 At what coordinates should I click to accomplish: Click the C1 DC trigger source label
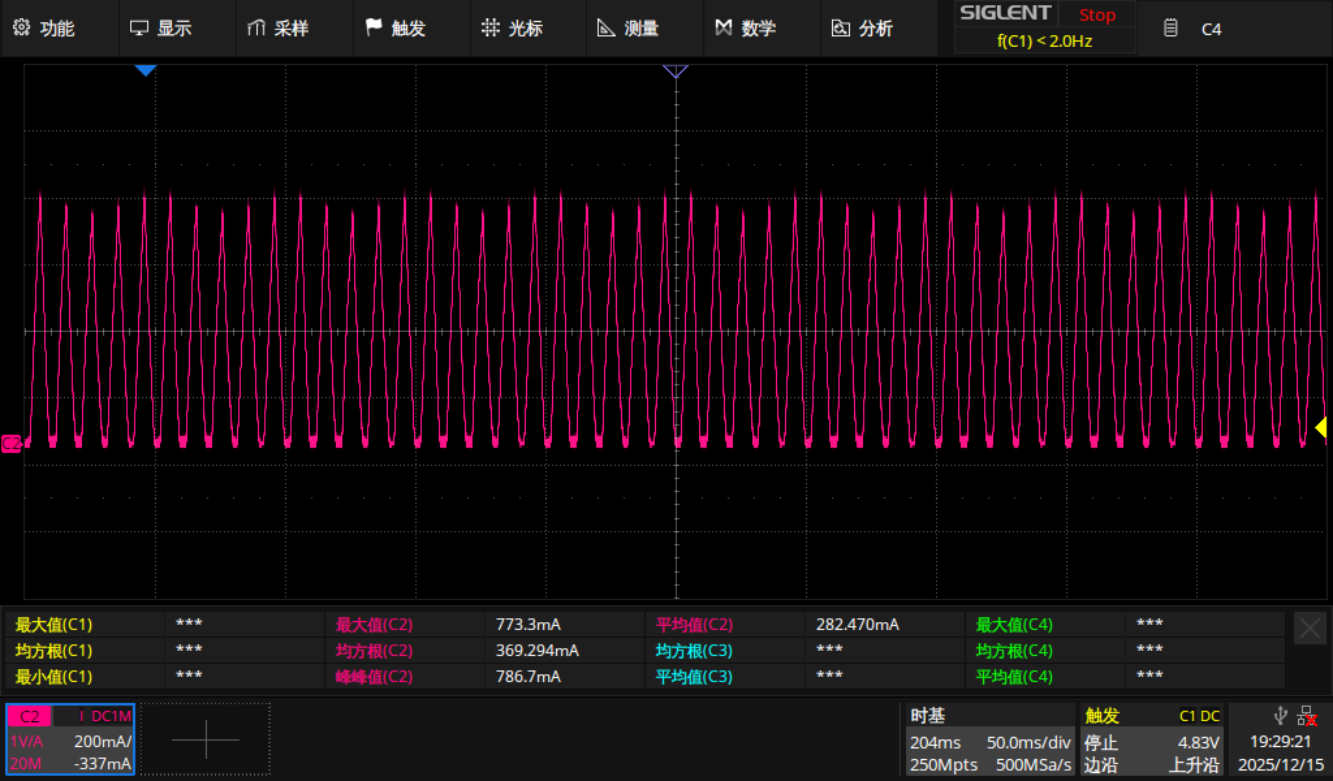pos(1199,716)
